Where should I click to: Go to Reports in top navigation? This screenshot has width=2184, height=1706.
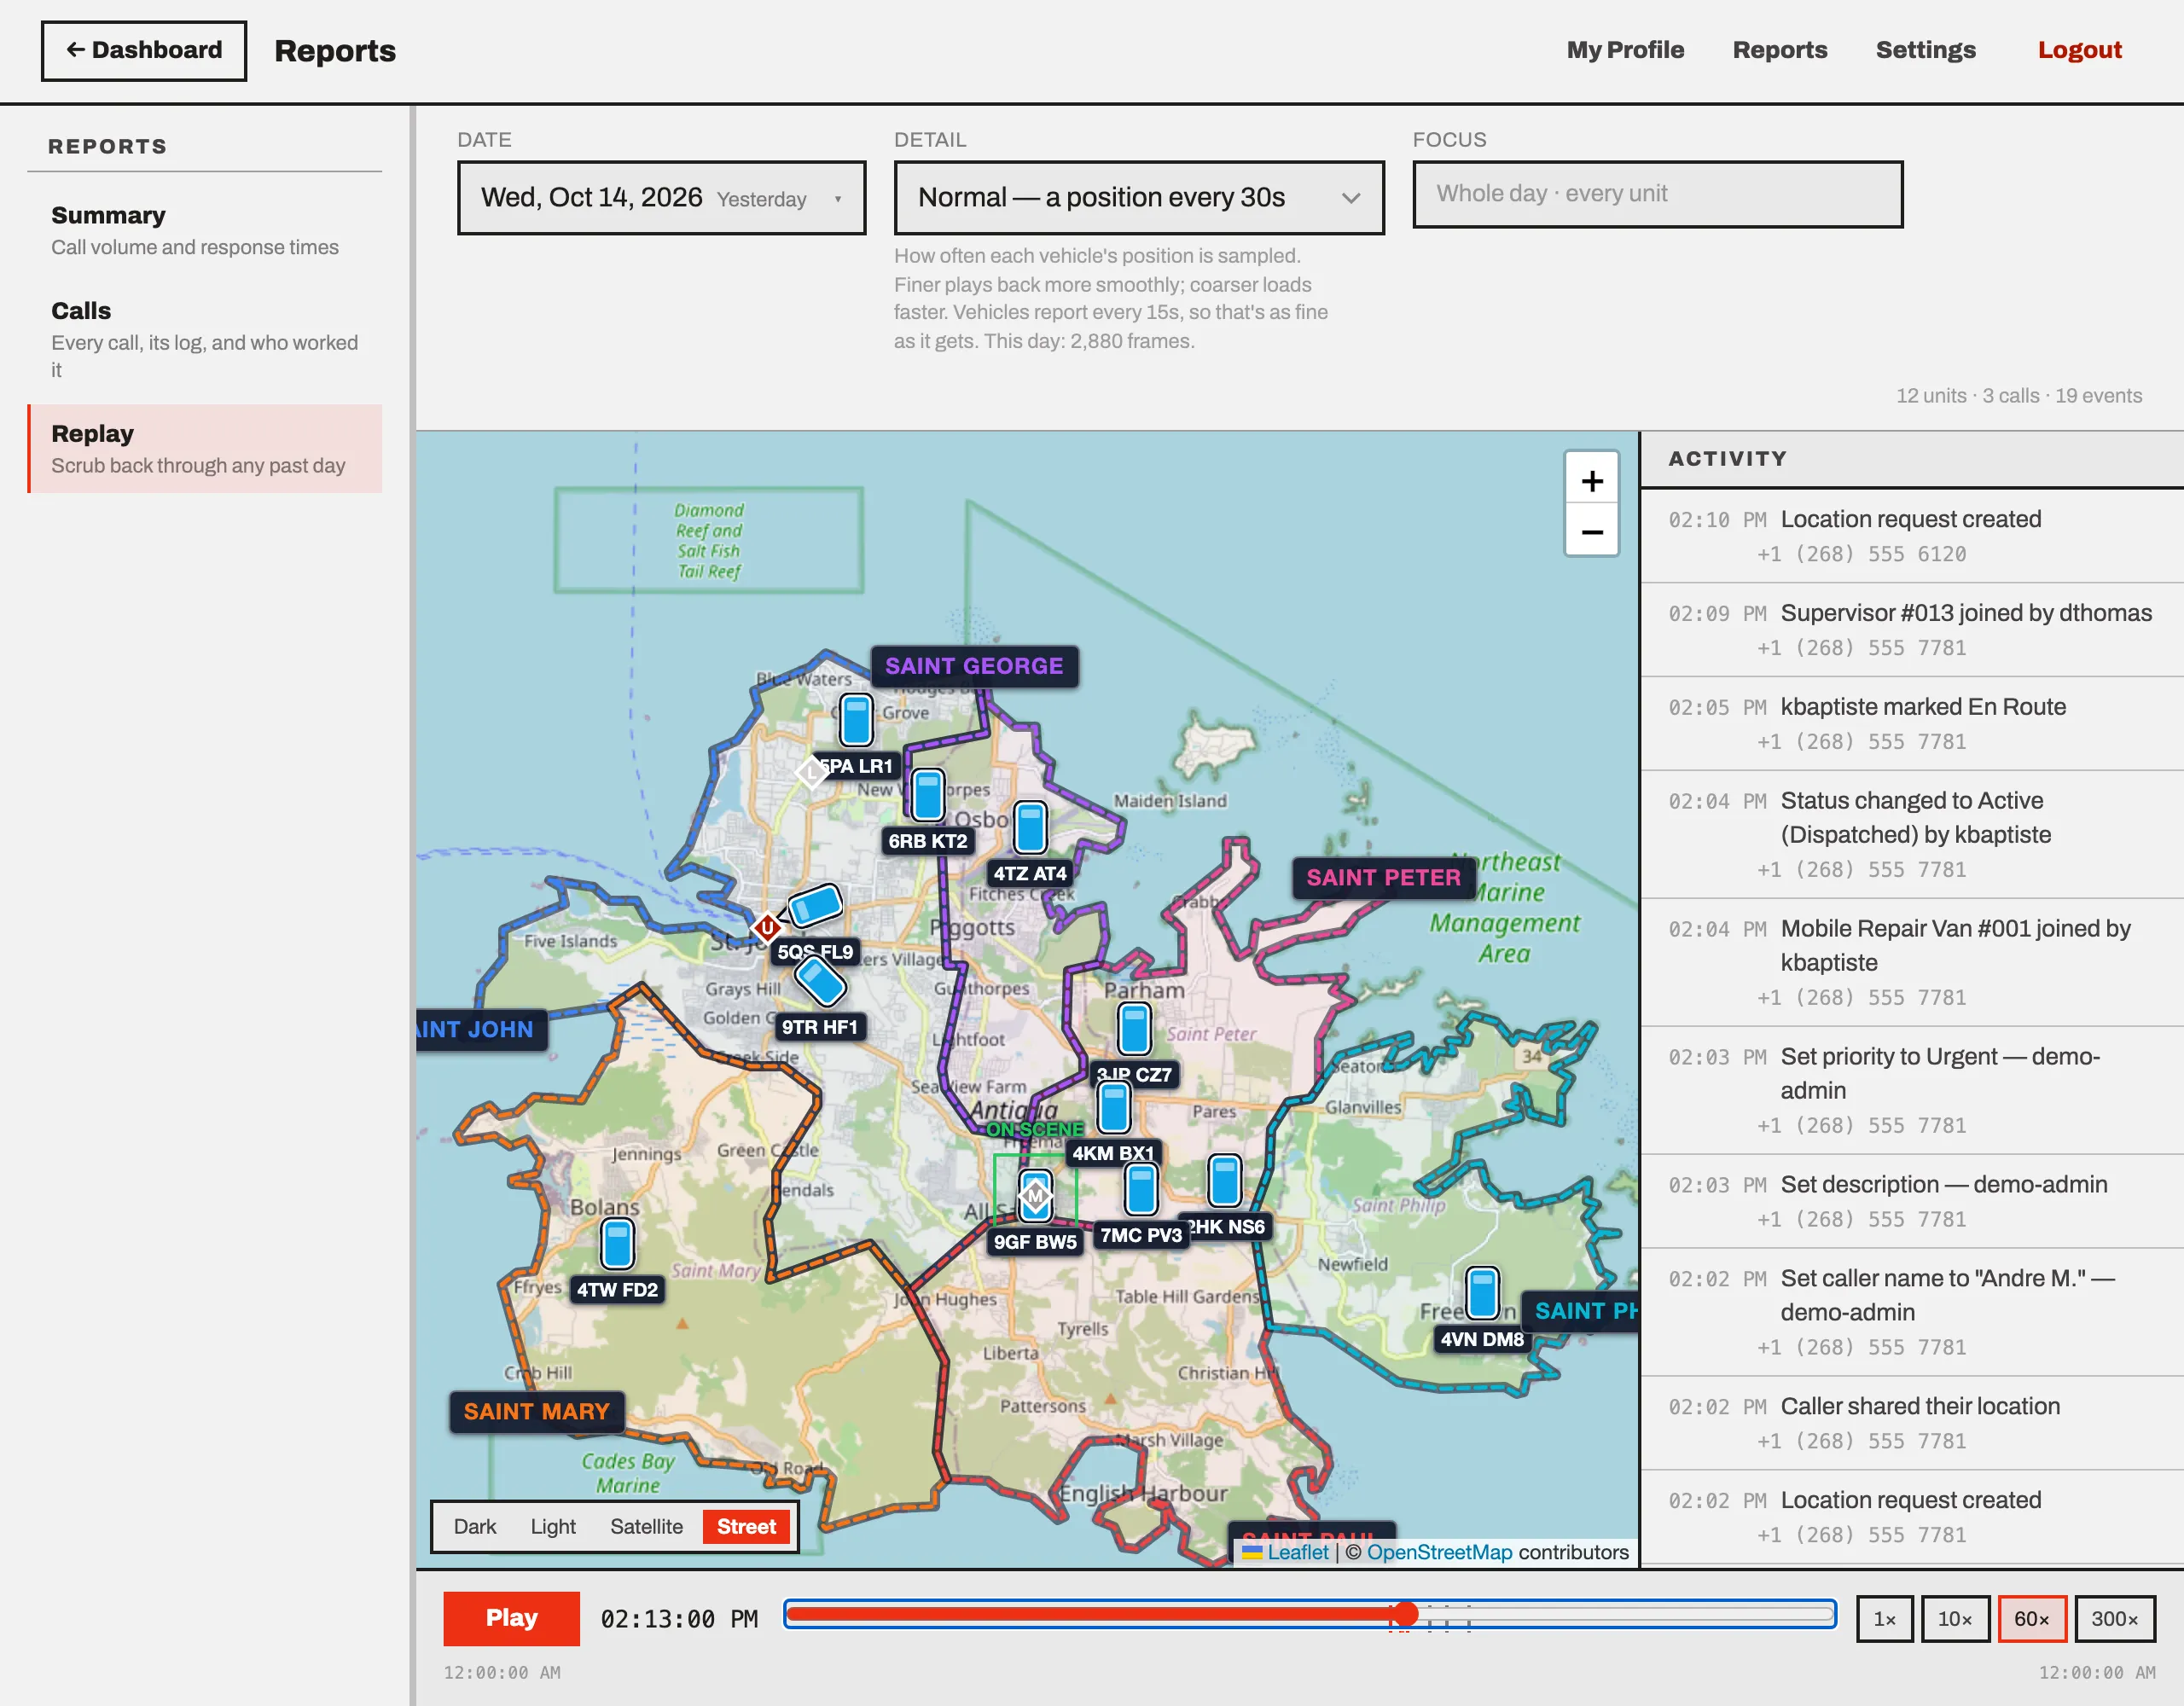point(1779,50)
